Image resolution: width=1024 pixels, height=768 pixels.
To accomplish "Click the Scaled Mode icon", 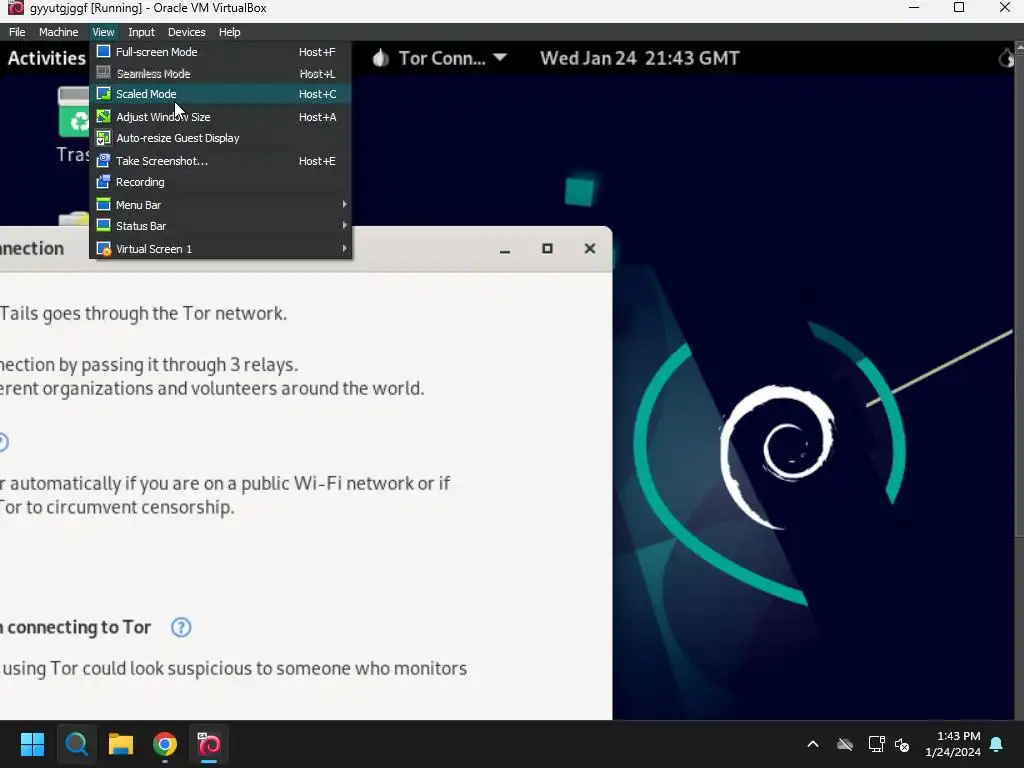I will 103,93.
